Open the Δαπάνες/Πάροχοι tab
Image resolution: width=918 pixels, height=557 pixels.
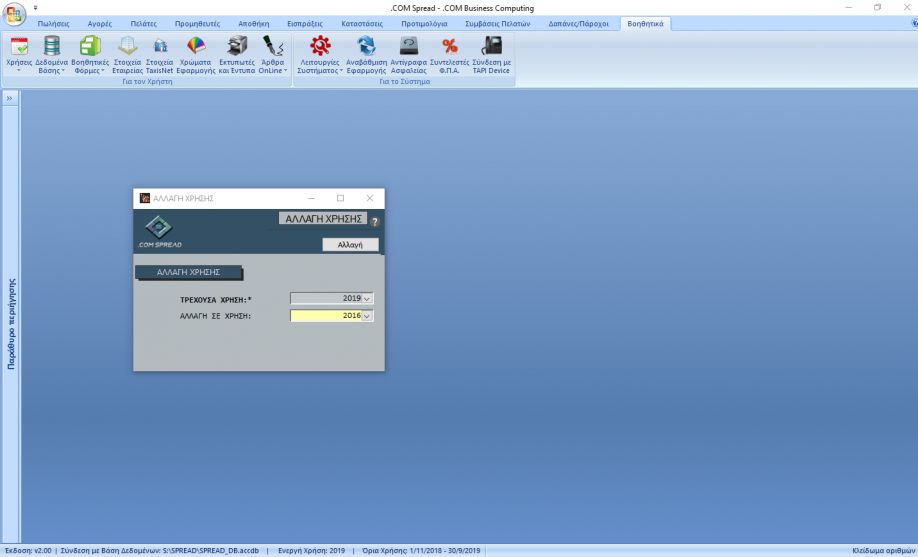578,24
